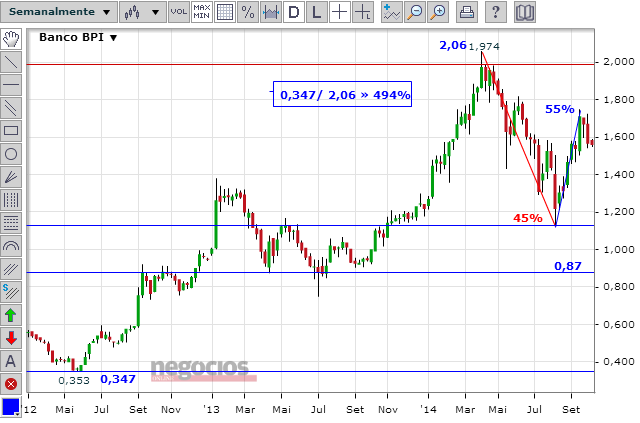The image size is (640, 423).
Task: Expand the Banco BPI instrument selector
Action: tap(78, 37)
